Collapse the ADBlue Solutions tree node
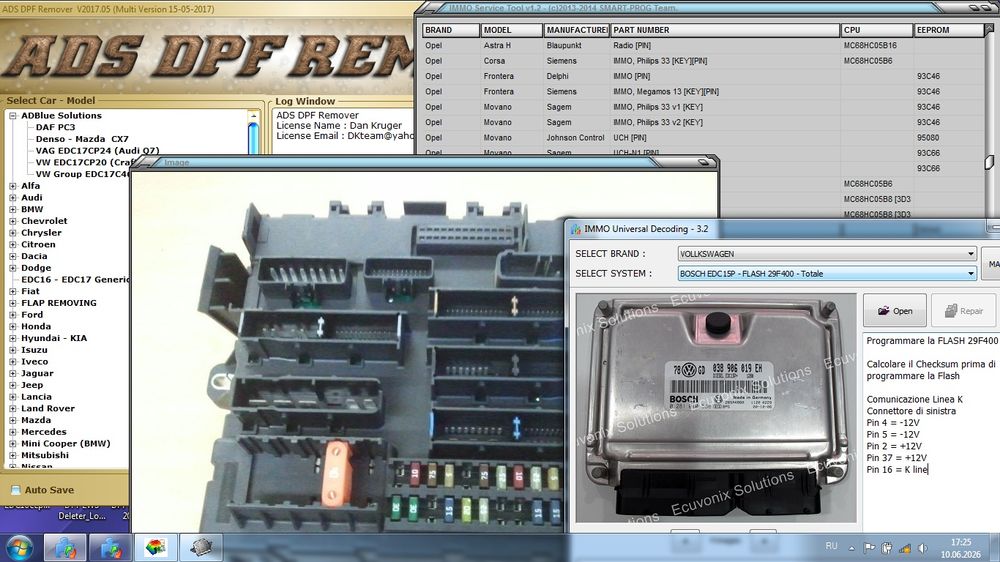 (13, 115)
